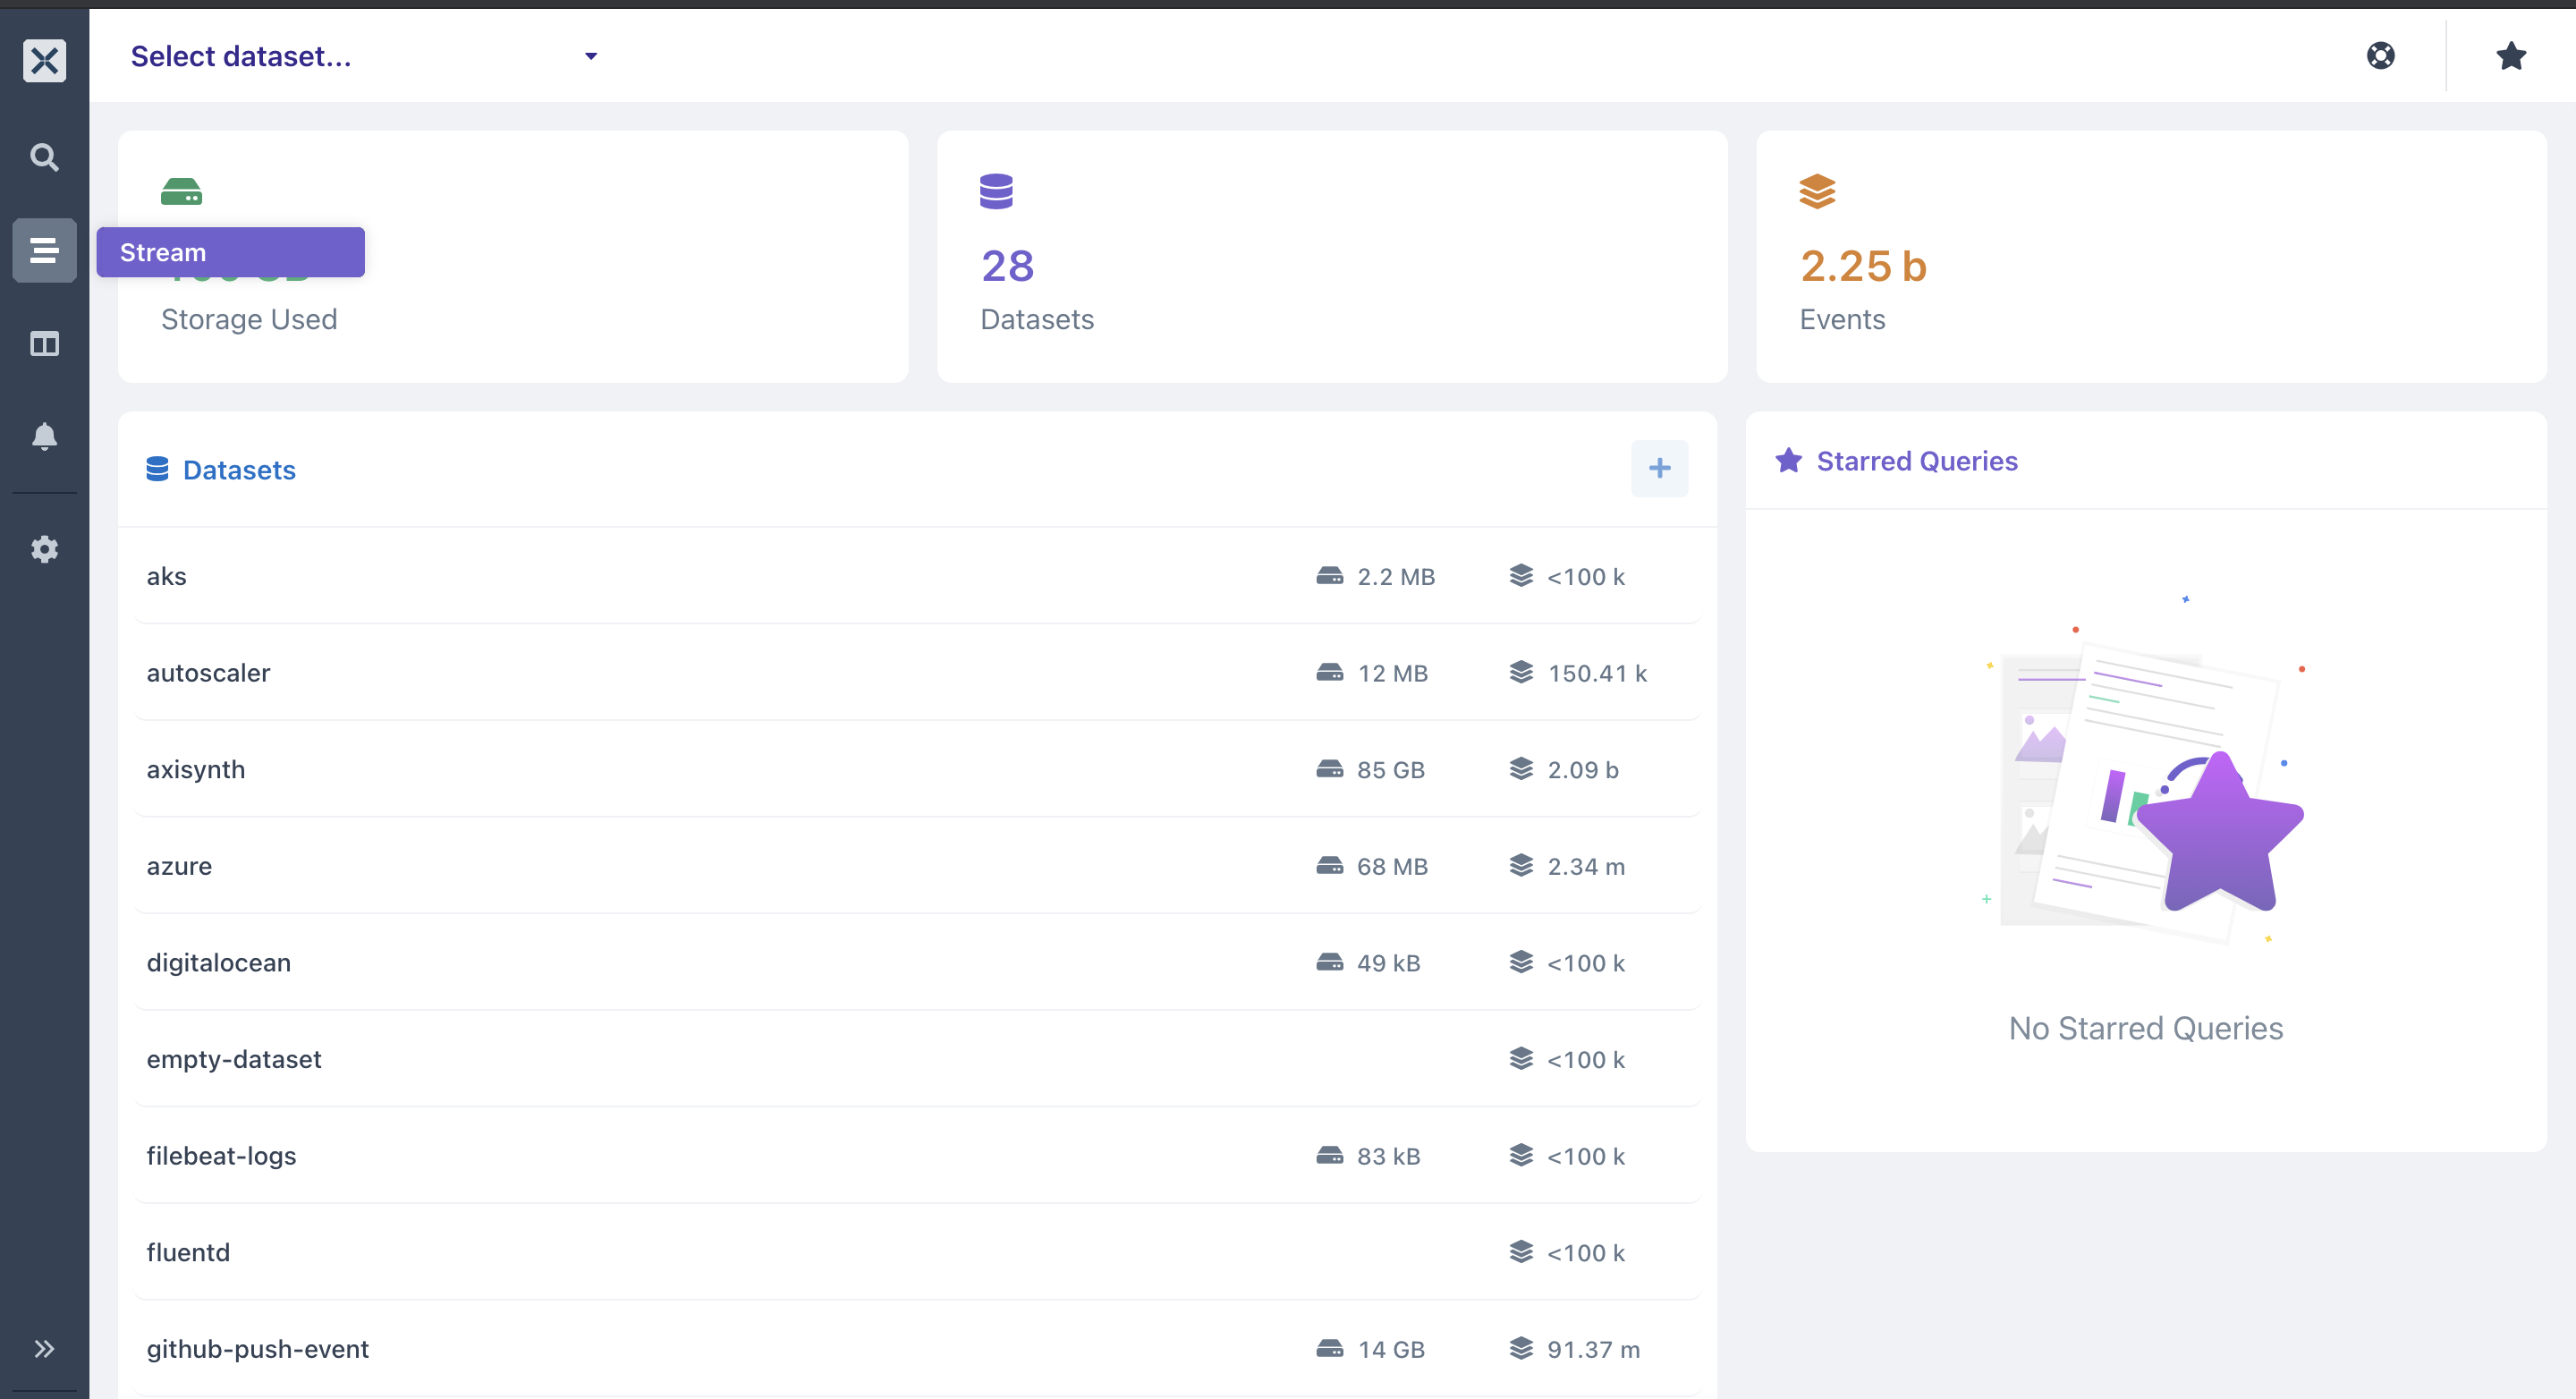Click the Datasets panel heading
The image size is (2576, 1399).
[x=239, y=470]
